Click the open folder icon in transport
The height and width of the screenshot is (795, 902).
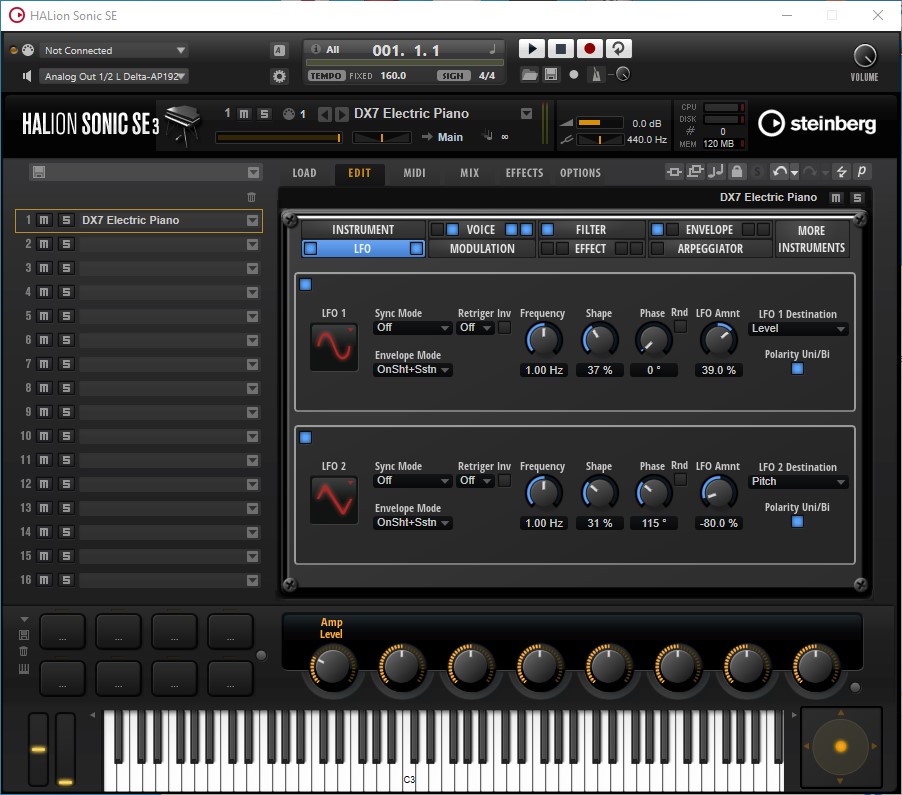coord(529,74)
